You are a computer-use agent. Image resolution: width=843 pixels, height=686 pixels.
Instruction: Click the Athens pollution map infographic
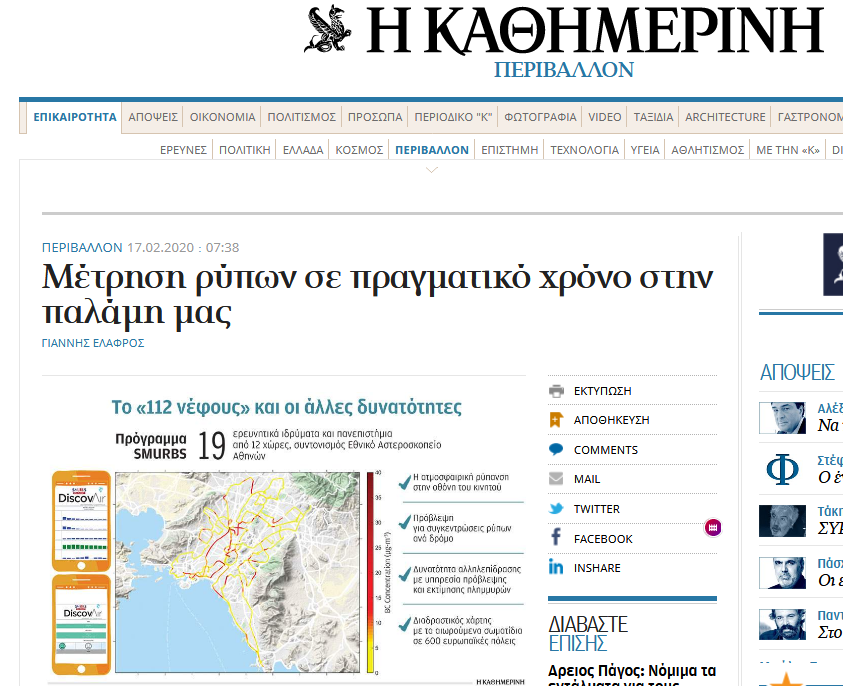(x=238, y=572)
